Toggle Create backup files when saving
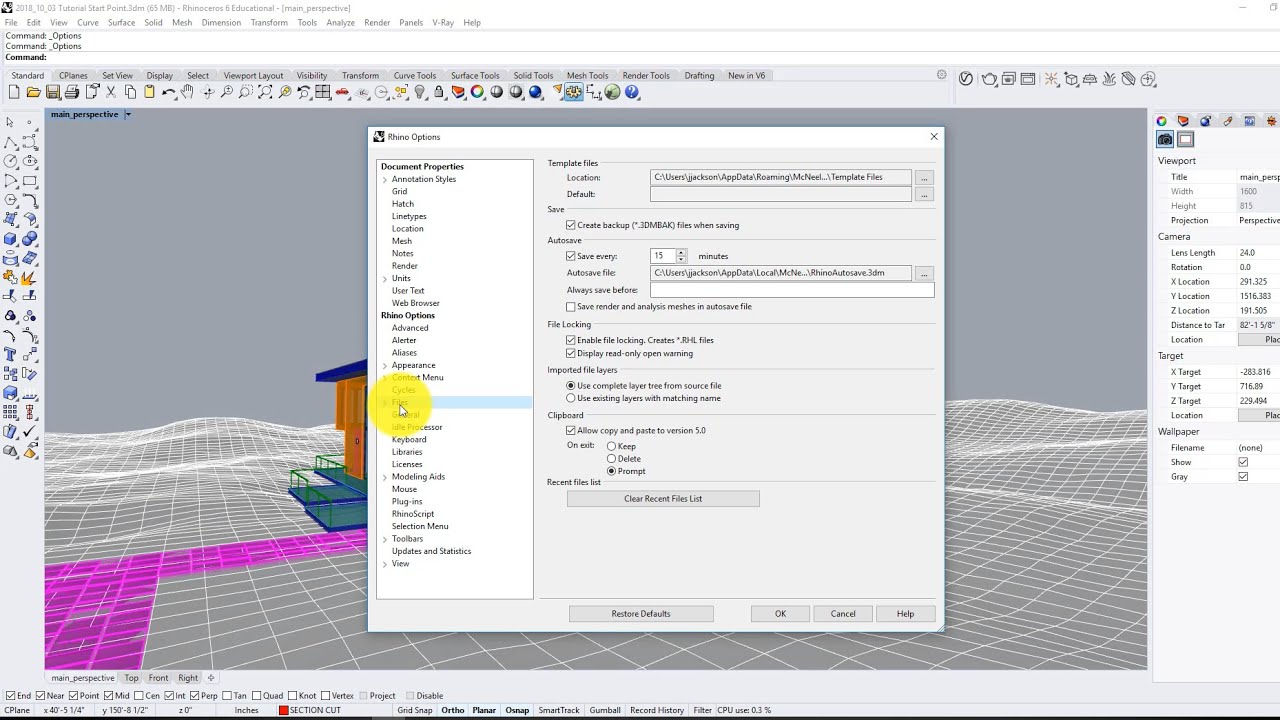 point(571,225)
